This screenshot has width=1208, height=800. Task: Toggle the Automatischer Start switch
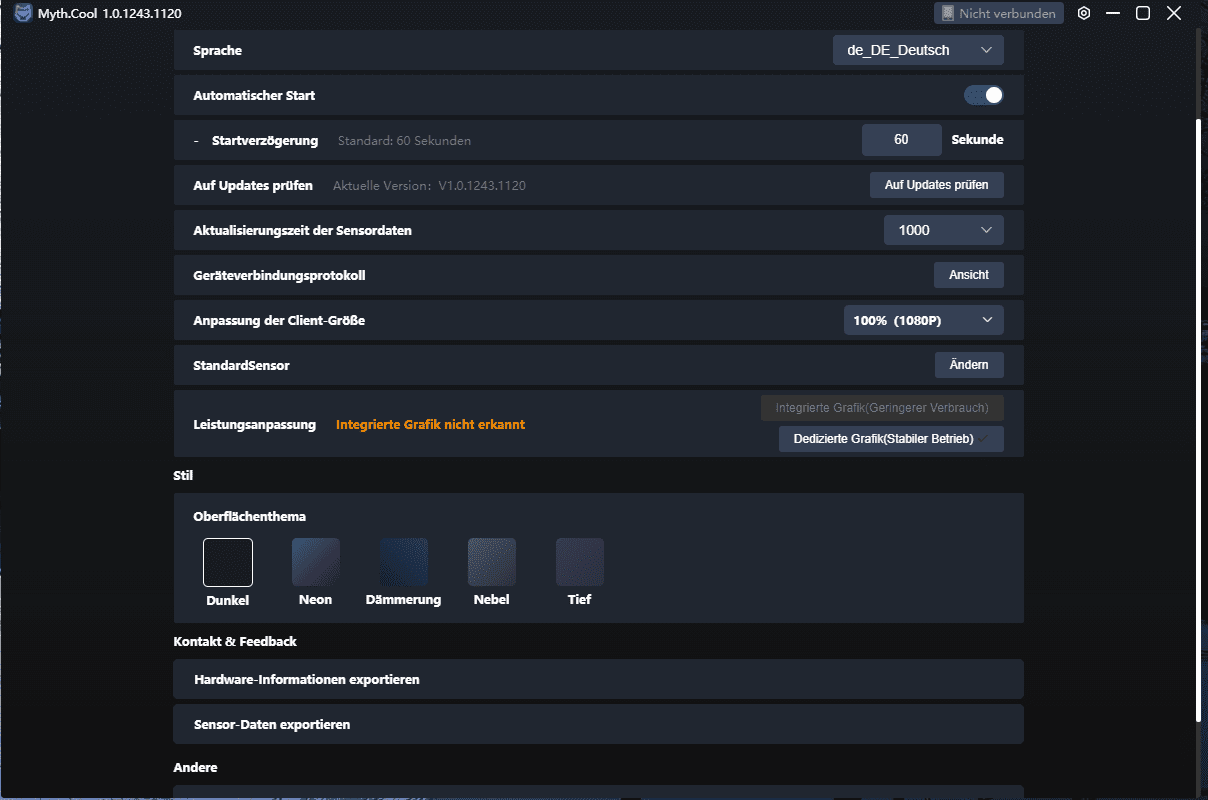(983, 95)
